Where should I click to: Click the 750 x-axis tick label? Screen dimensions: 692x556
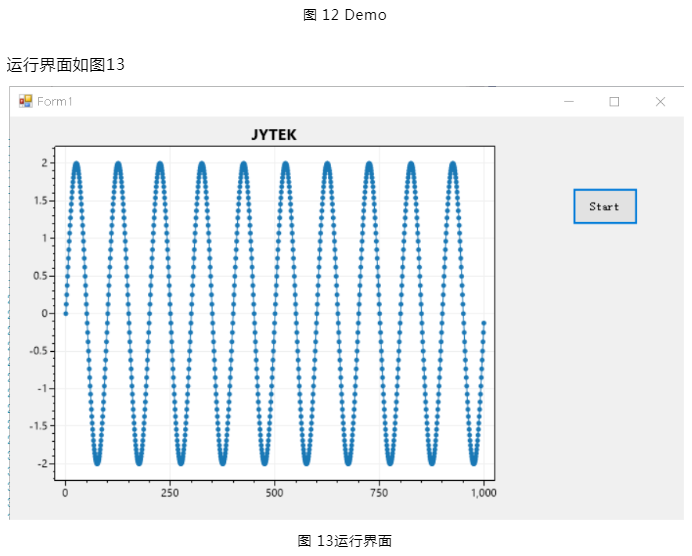[x=380, y=492]
